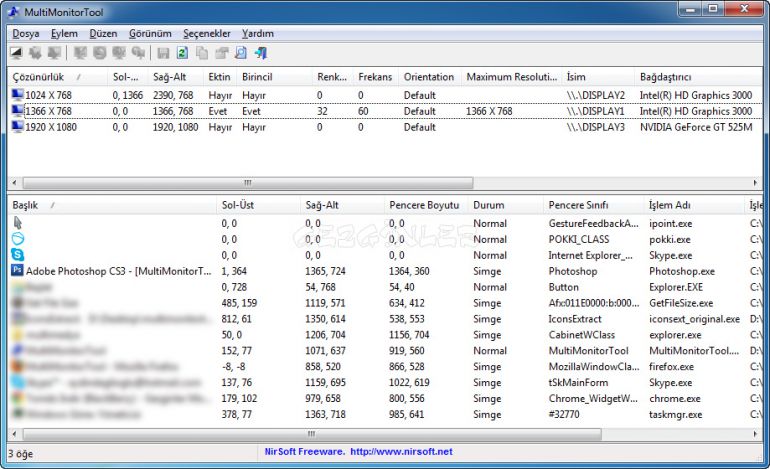
Task: Click the GestureFeedbackA... class cell
Action: click(x=594, y=223)
